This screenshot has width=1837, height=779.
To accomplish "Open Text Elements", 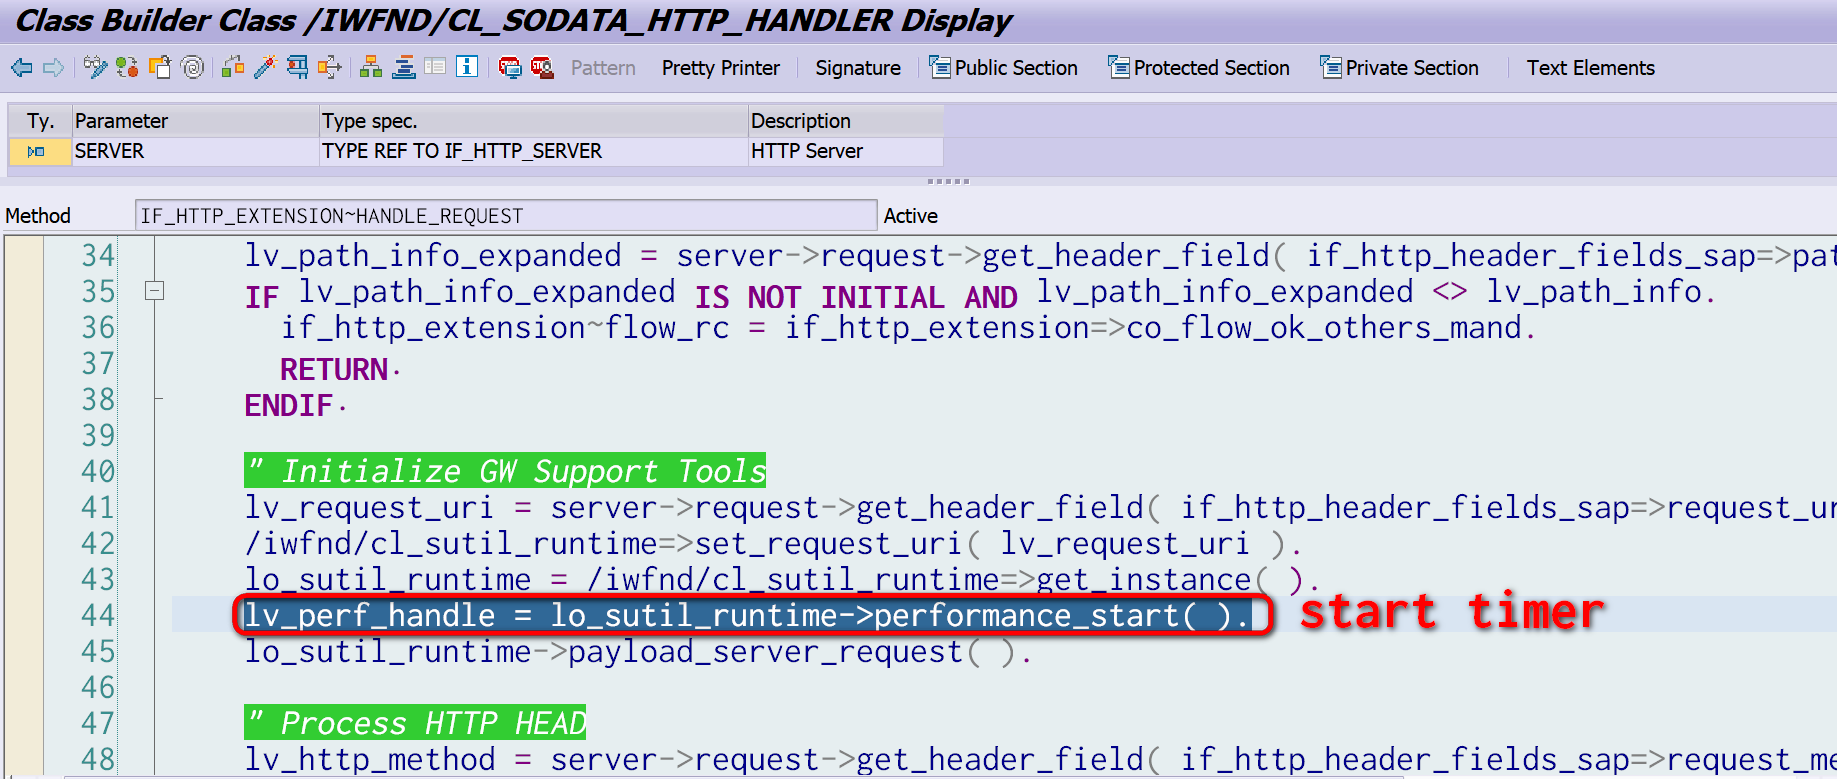I will (x=1590, y=68).
